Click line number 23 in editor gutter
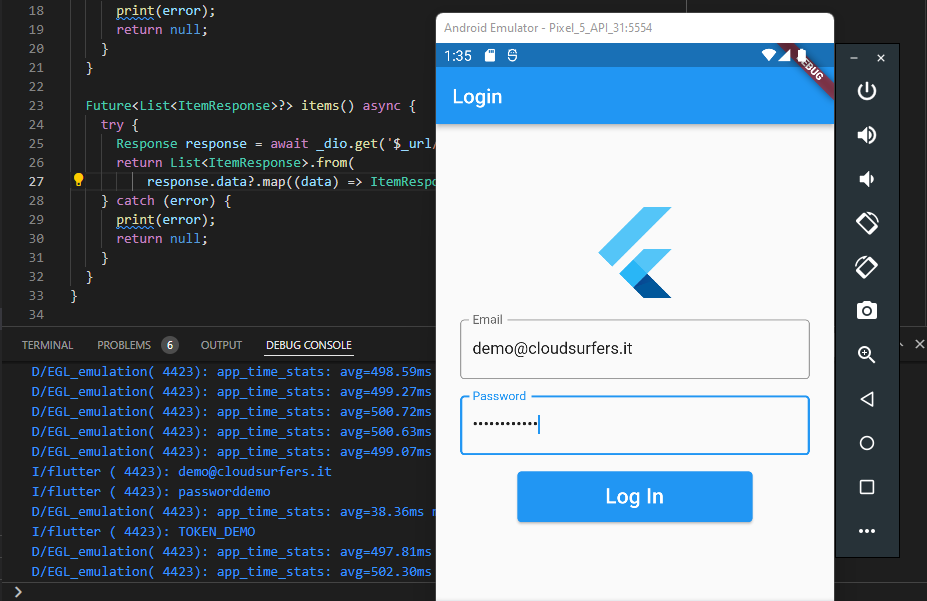 tap(36, 106)
